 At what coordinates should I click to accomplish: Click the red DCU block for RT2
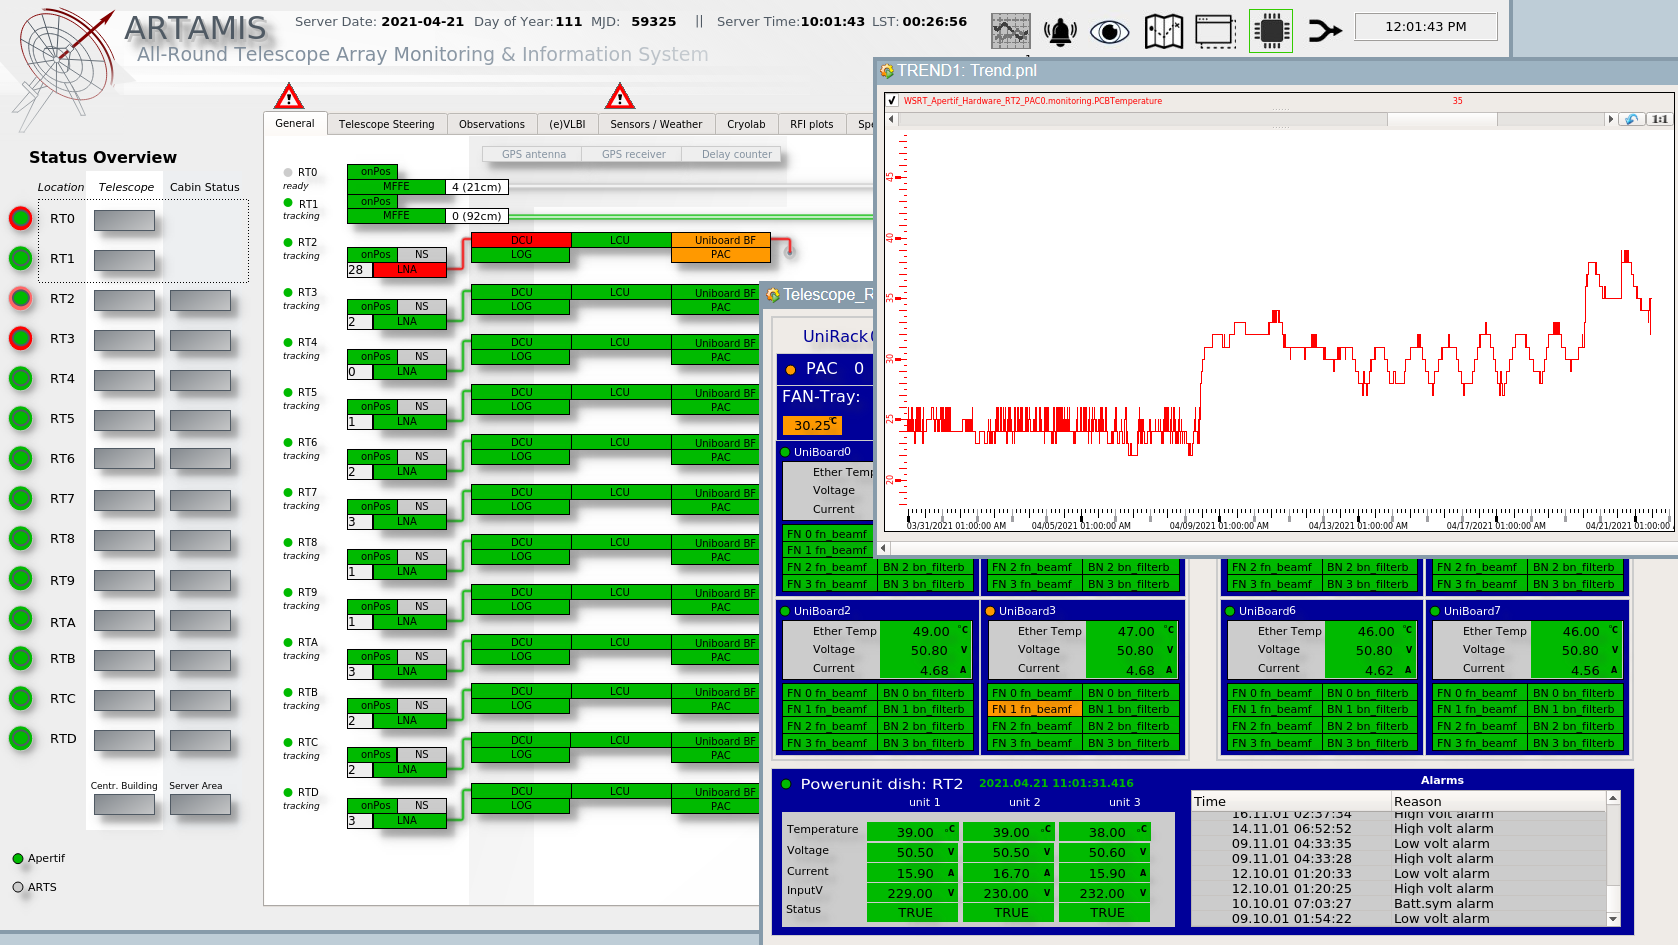(x=521, y=240)
